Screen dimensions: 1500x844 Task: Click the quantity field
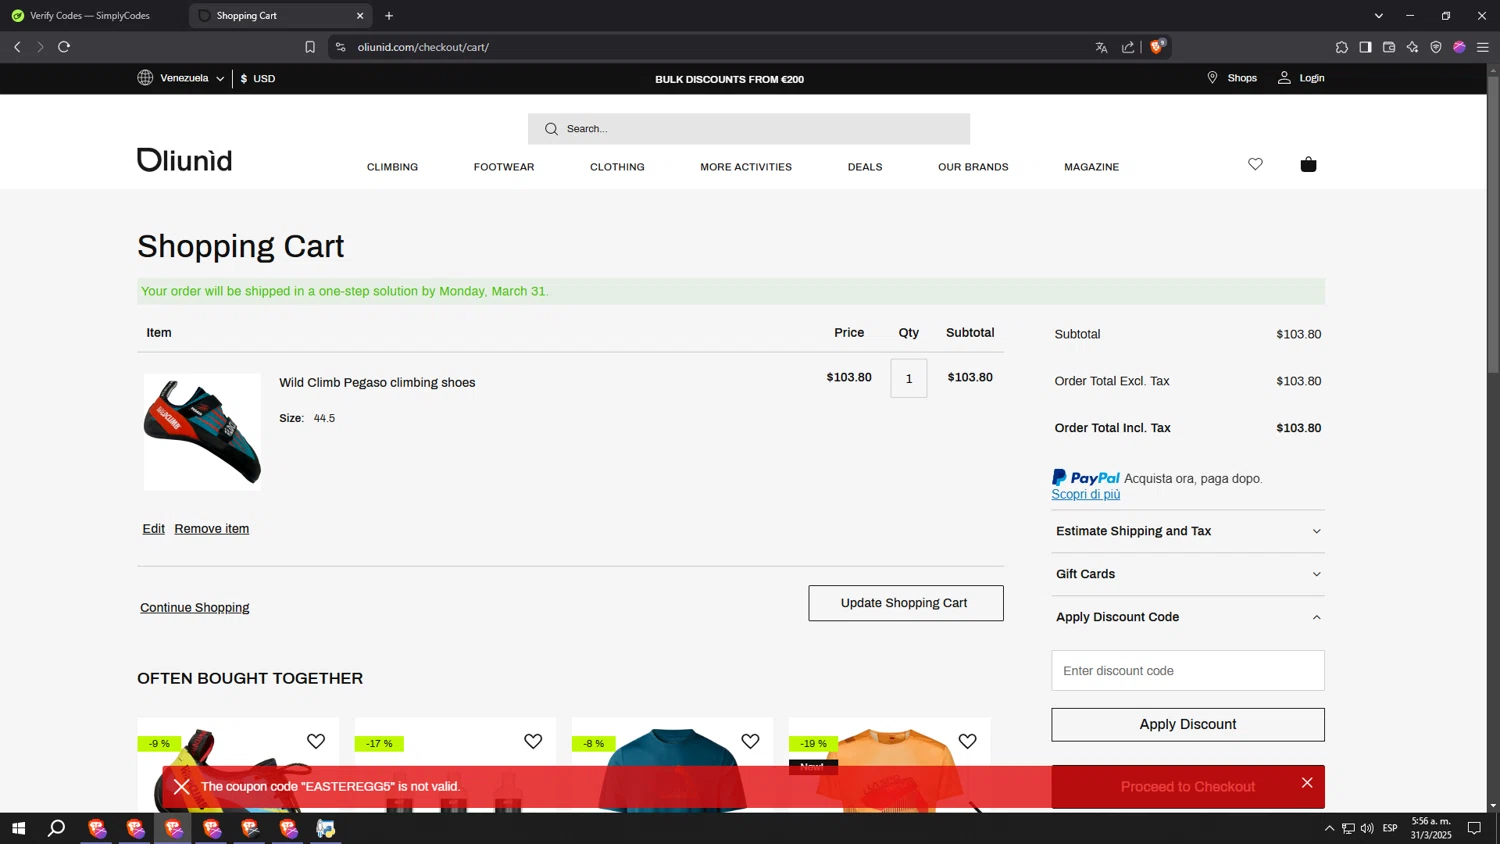click(909, 378)
